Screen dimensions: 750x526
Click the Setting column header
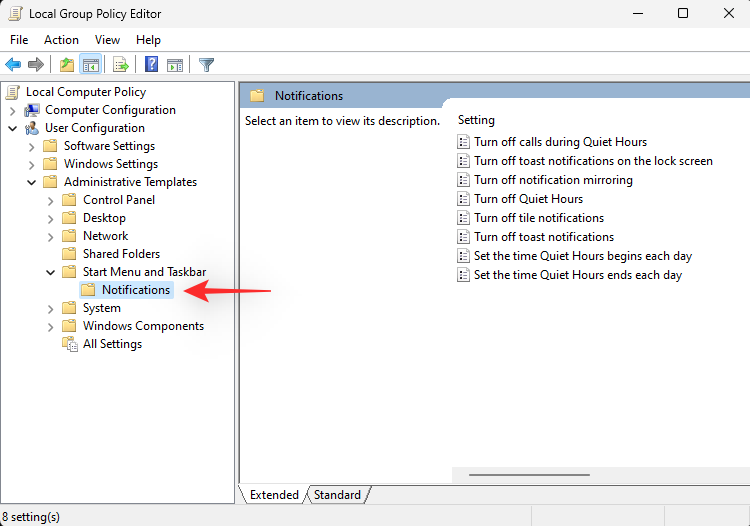476,120
